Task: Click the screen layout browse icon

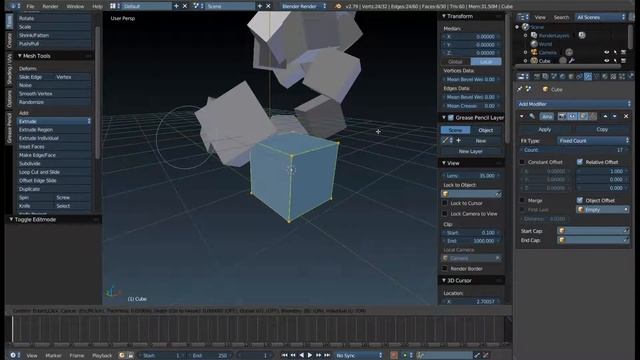Action: coord(115,6)
